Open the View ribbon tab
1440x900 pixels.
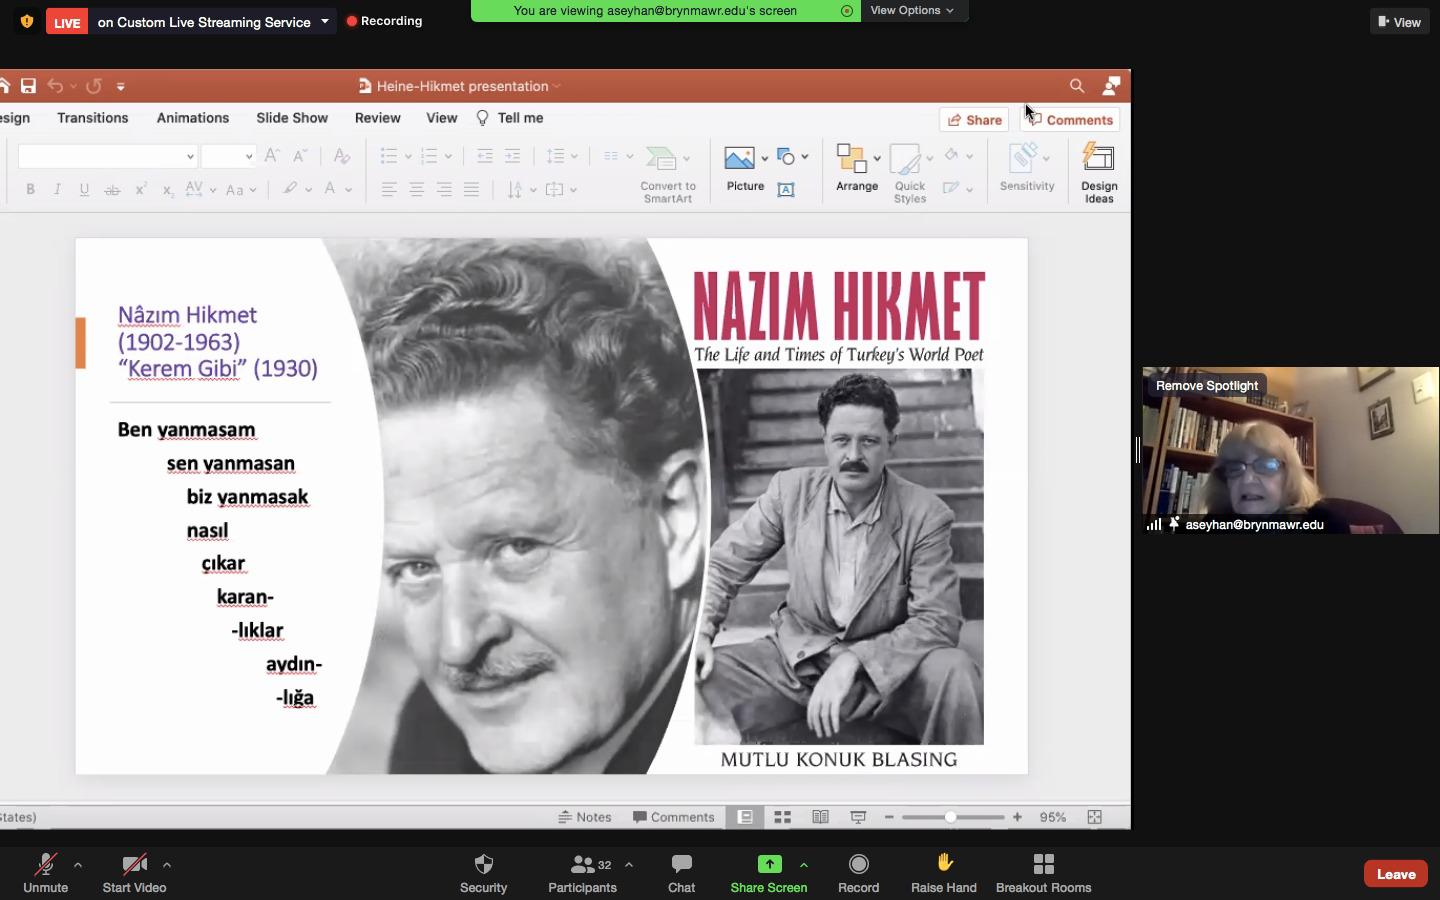[442, 118]
